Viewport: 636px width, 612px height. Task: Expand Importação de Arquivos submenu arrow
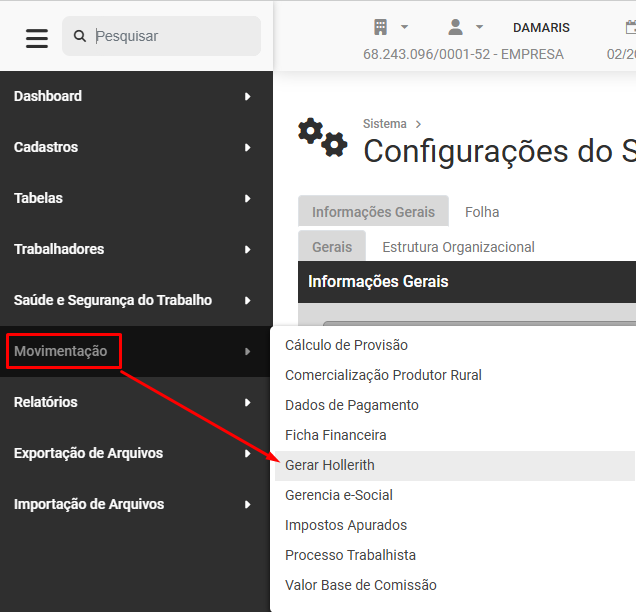point(247,505)
